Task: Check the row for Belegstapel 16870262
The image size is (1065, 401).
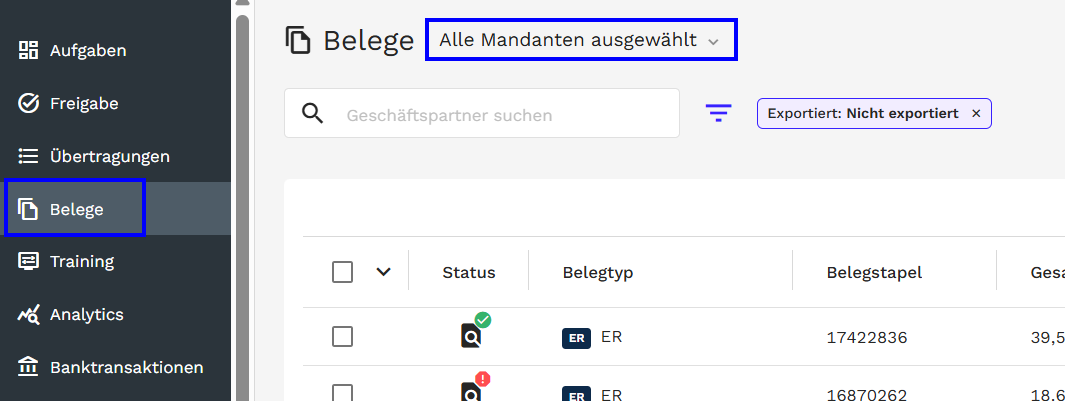Action: pyautogui.click(x=343, y=393)
